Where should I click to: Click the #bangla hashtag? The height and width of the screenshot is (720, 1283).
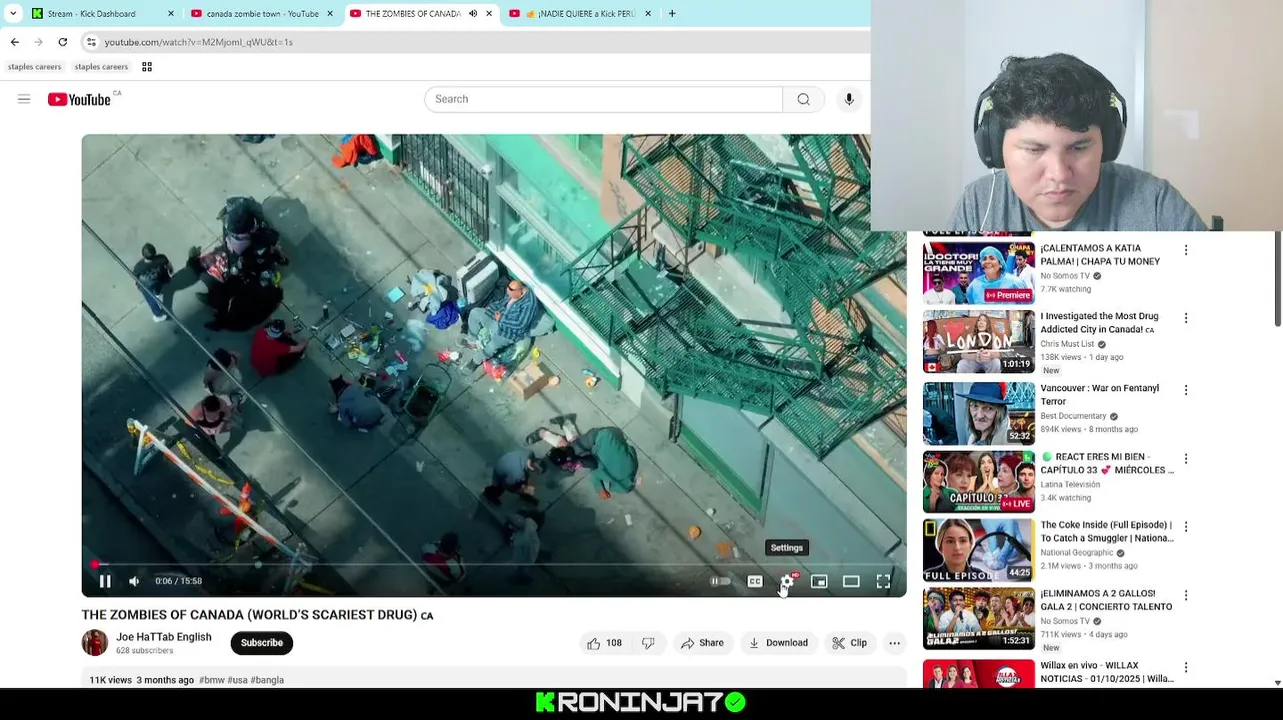(267, 680)
